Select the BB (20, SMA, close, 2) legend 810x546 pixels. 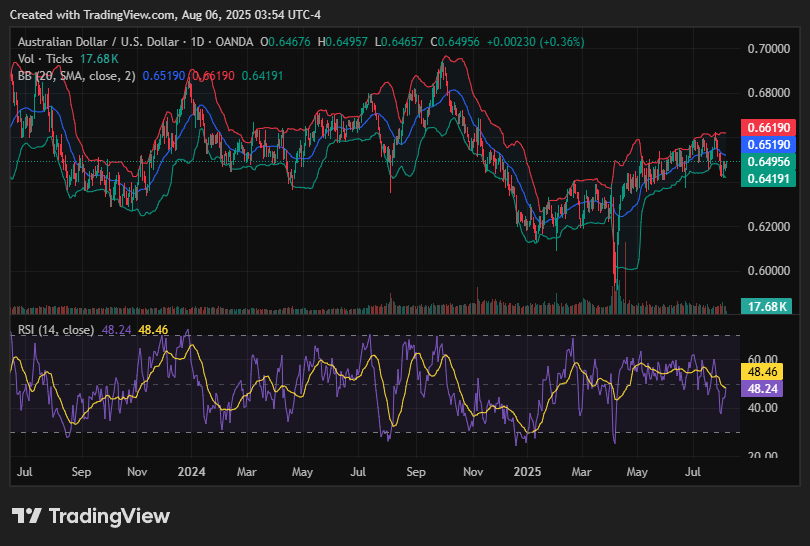76,76
